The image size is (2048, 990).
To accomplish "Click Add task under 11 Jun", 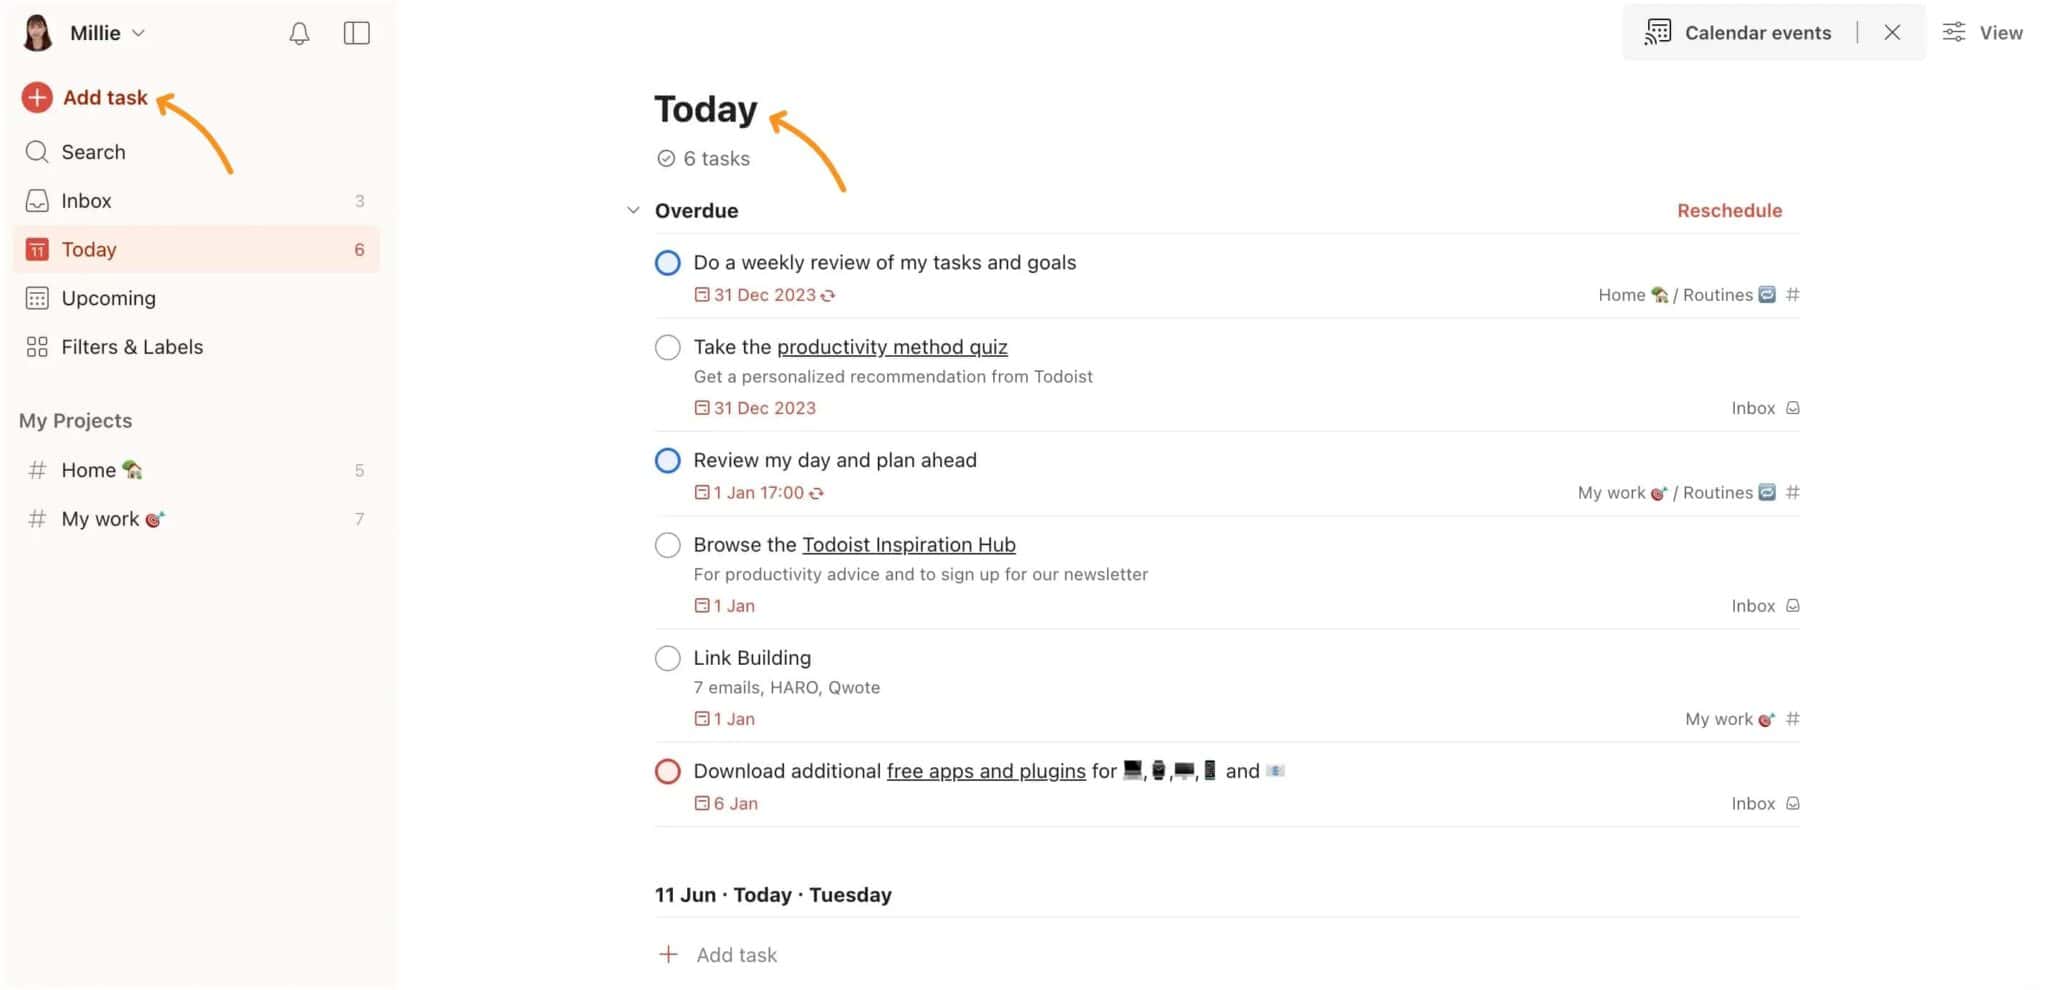I will pos(737,954).
